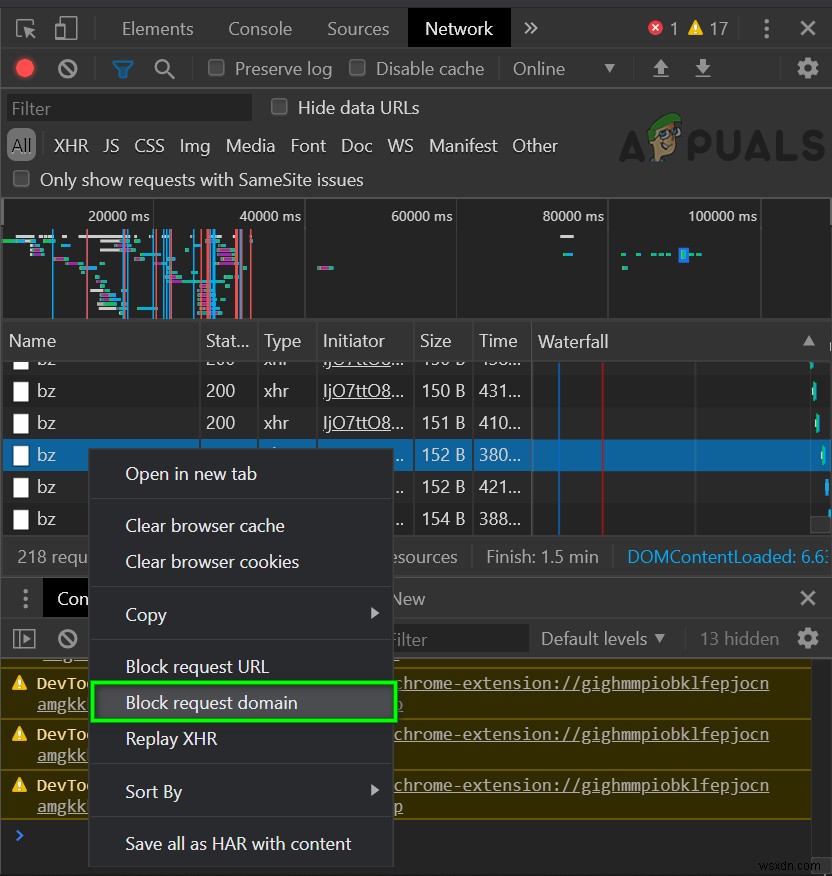Open the Online throttling dropdown

[552, 69]
